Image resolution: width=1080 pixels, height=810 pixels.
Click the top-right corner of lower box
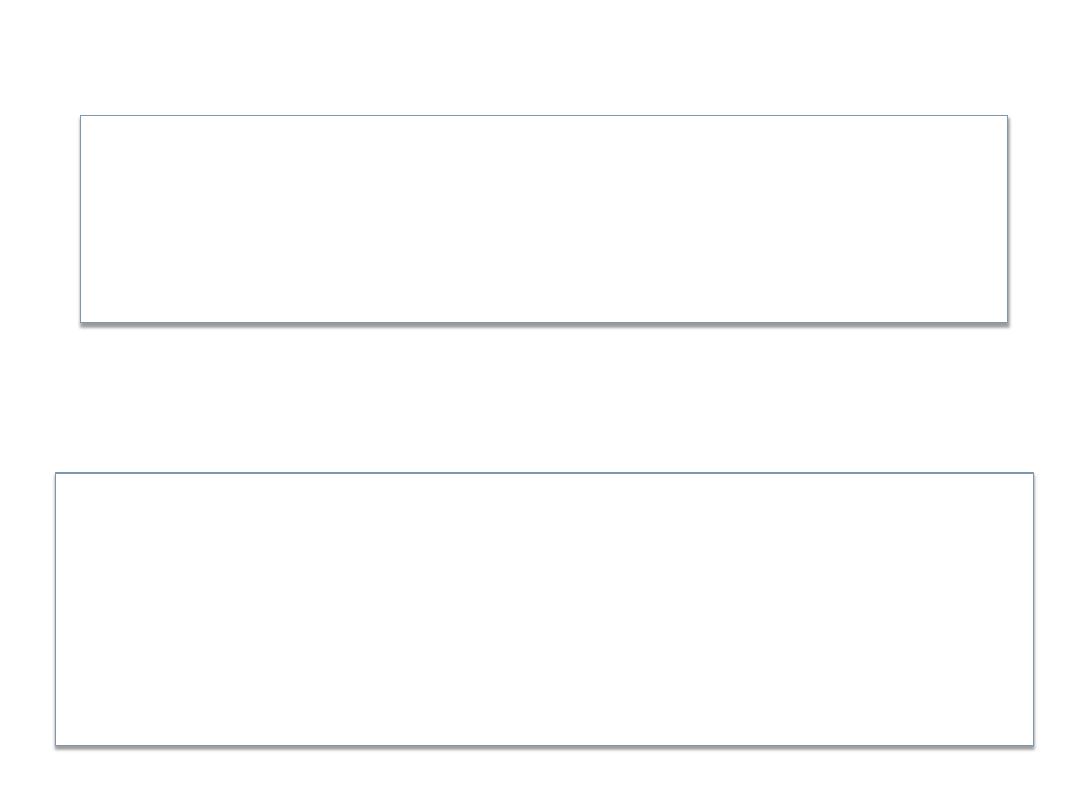[1033, 473]
